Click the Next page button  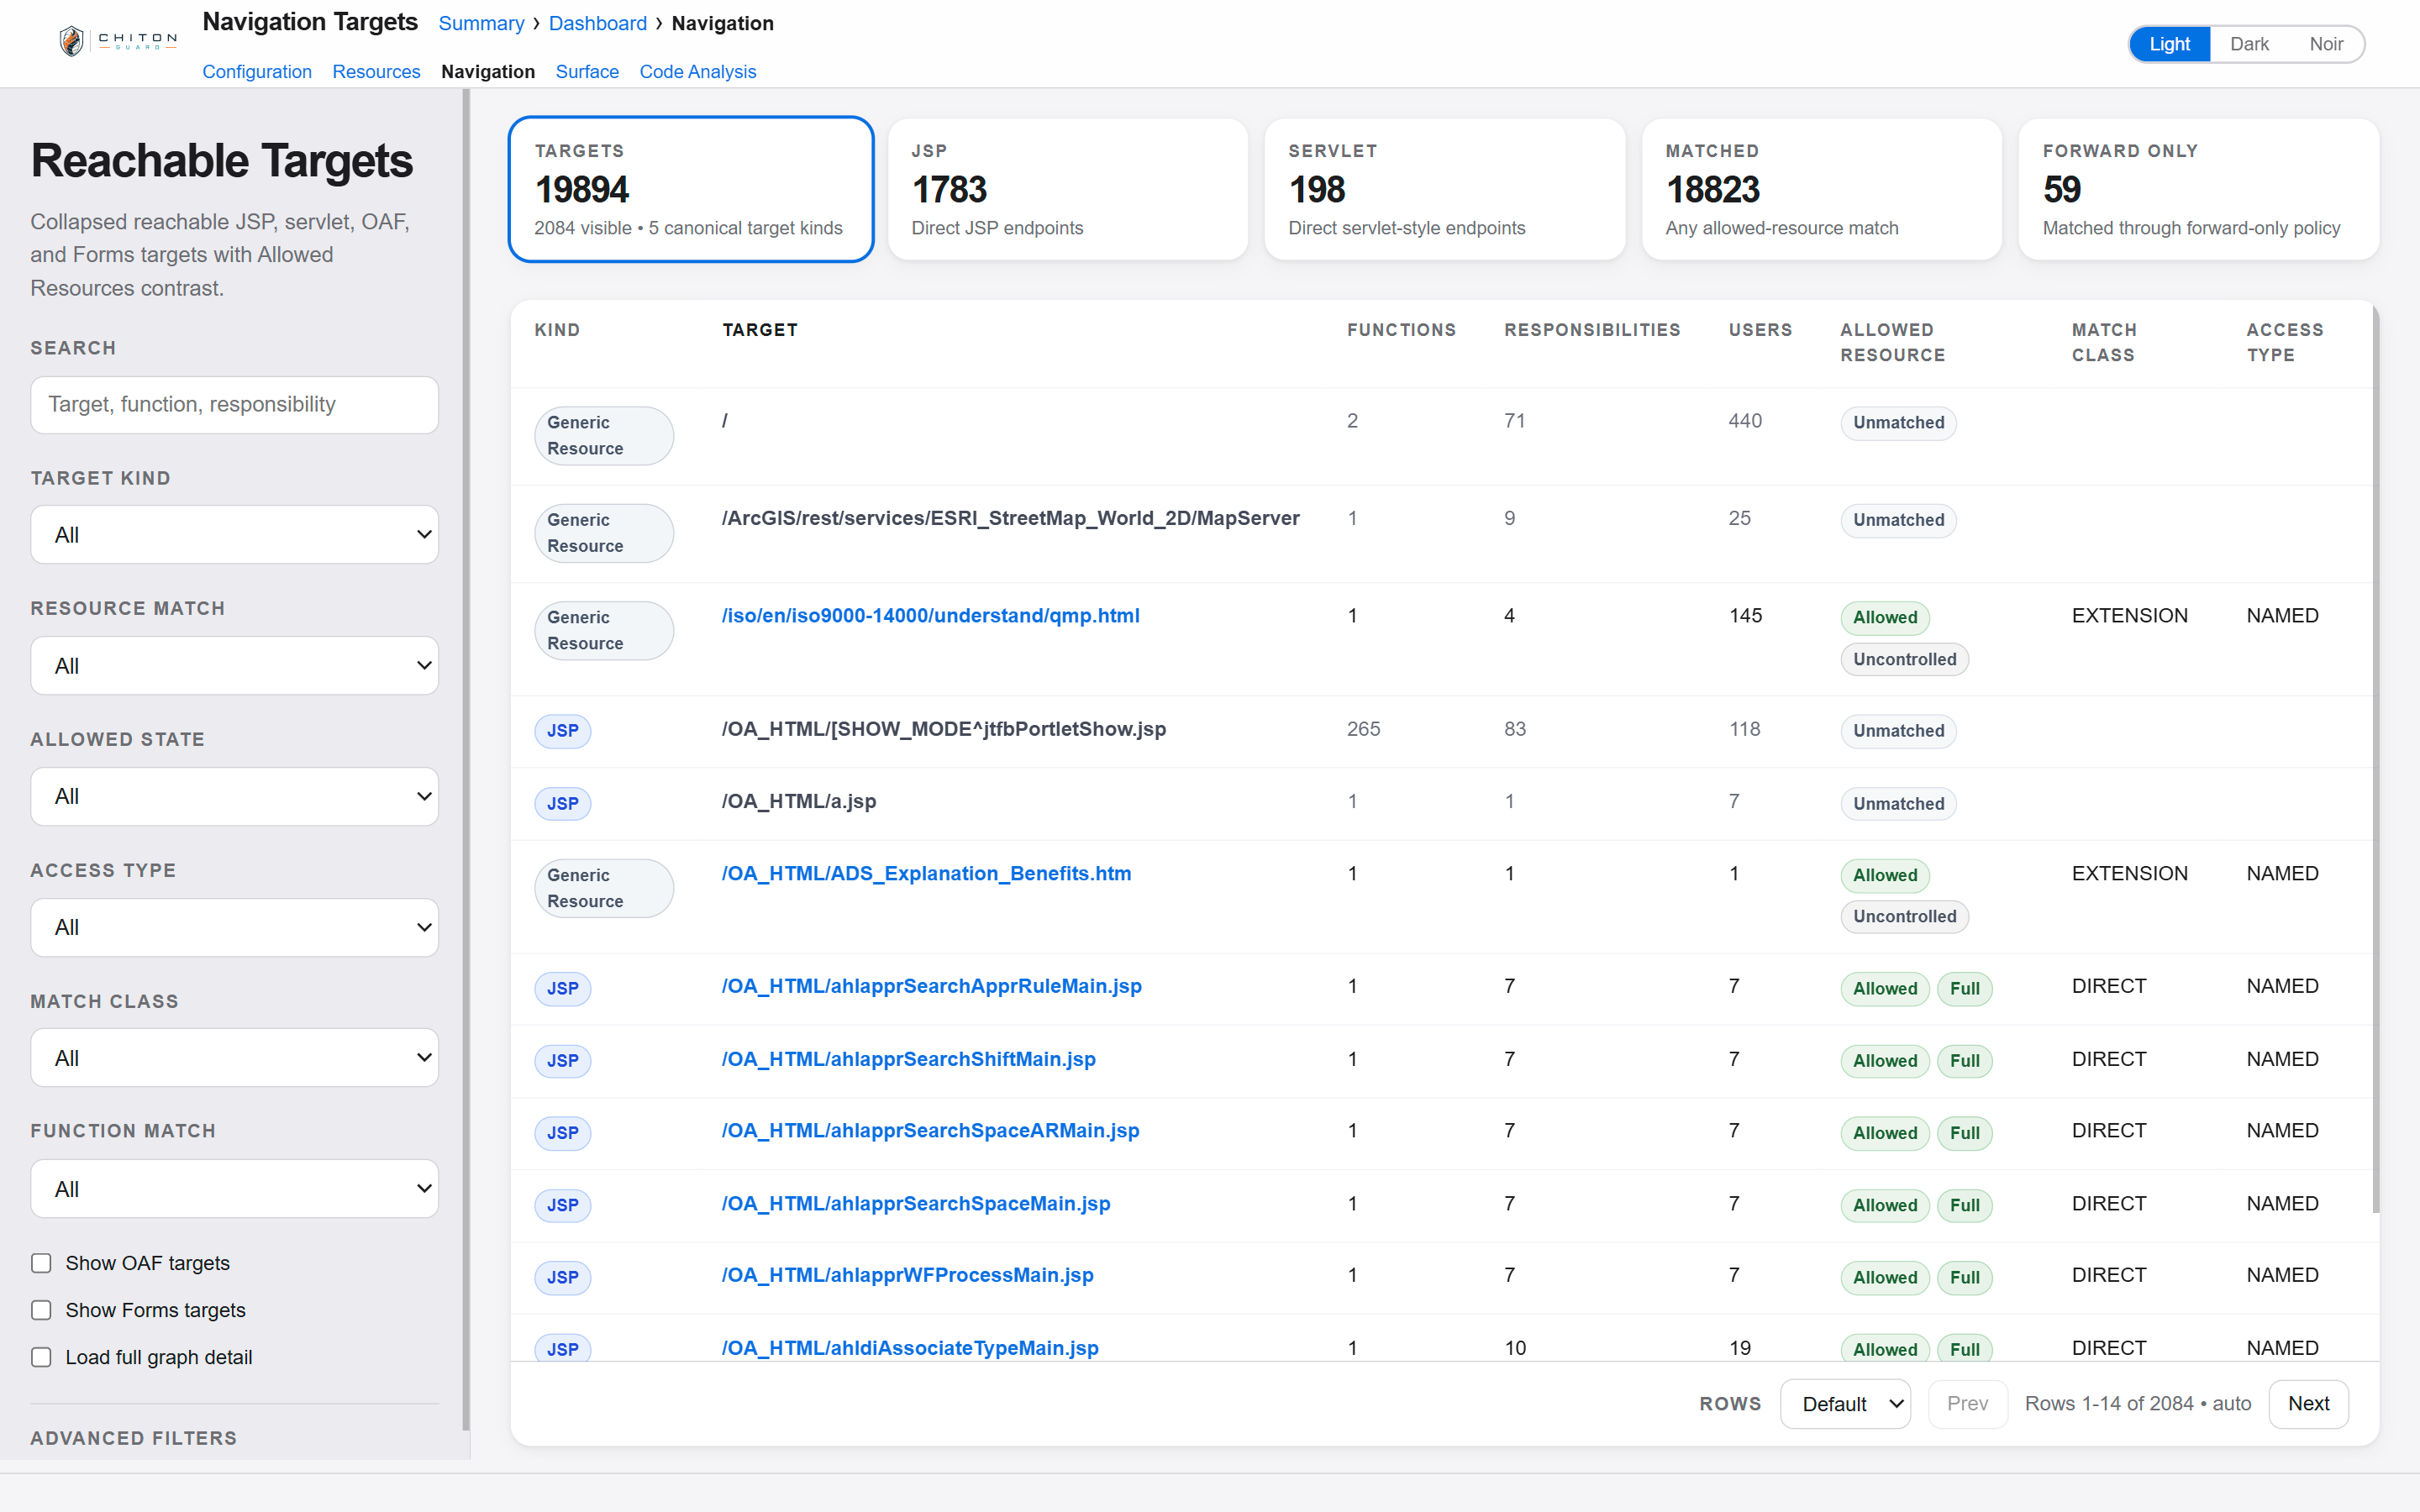coord(2308,1404)
